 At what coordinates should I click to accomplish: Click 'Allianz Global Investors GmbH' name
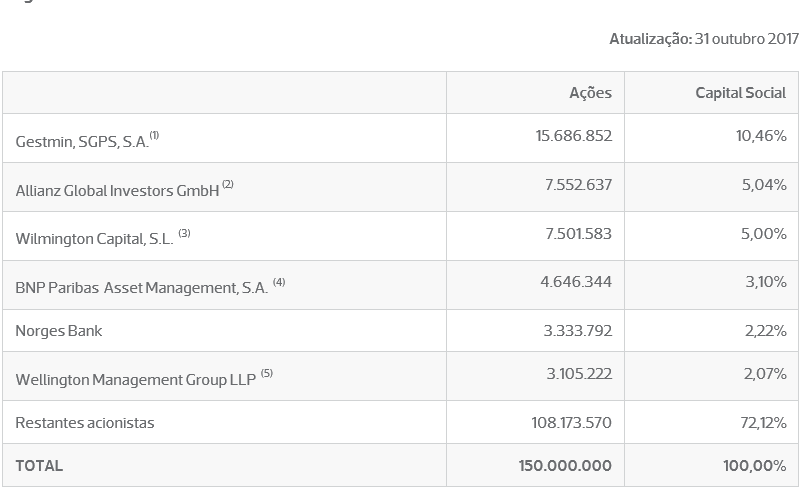point(117,191)
